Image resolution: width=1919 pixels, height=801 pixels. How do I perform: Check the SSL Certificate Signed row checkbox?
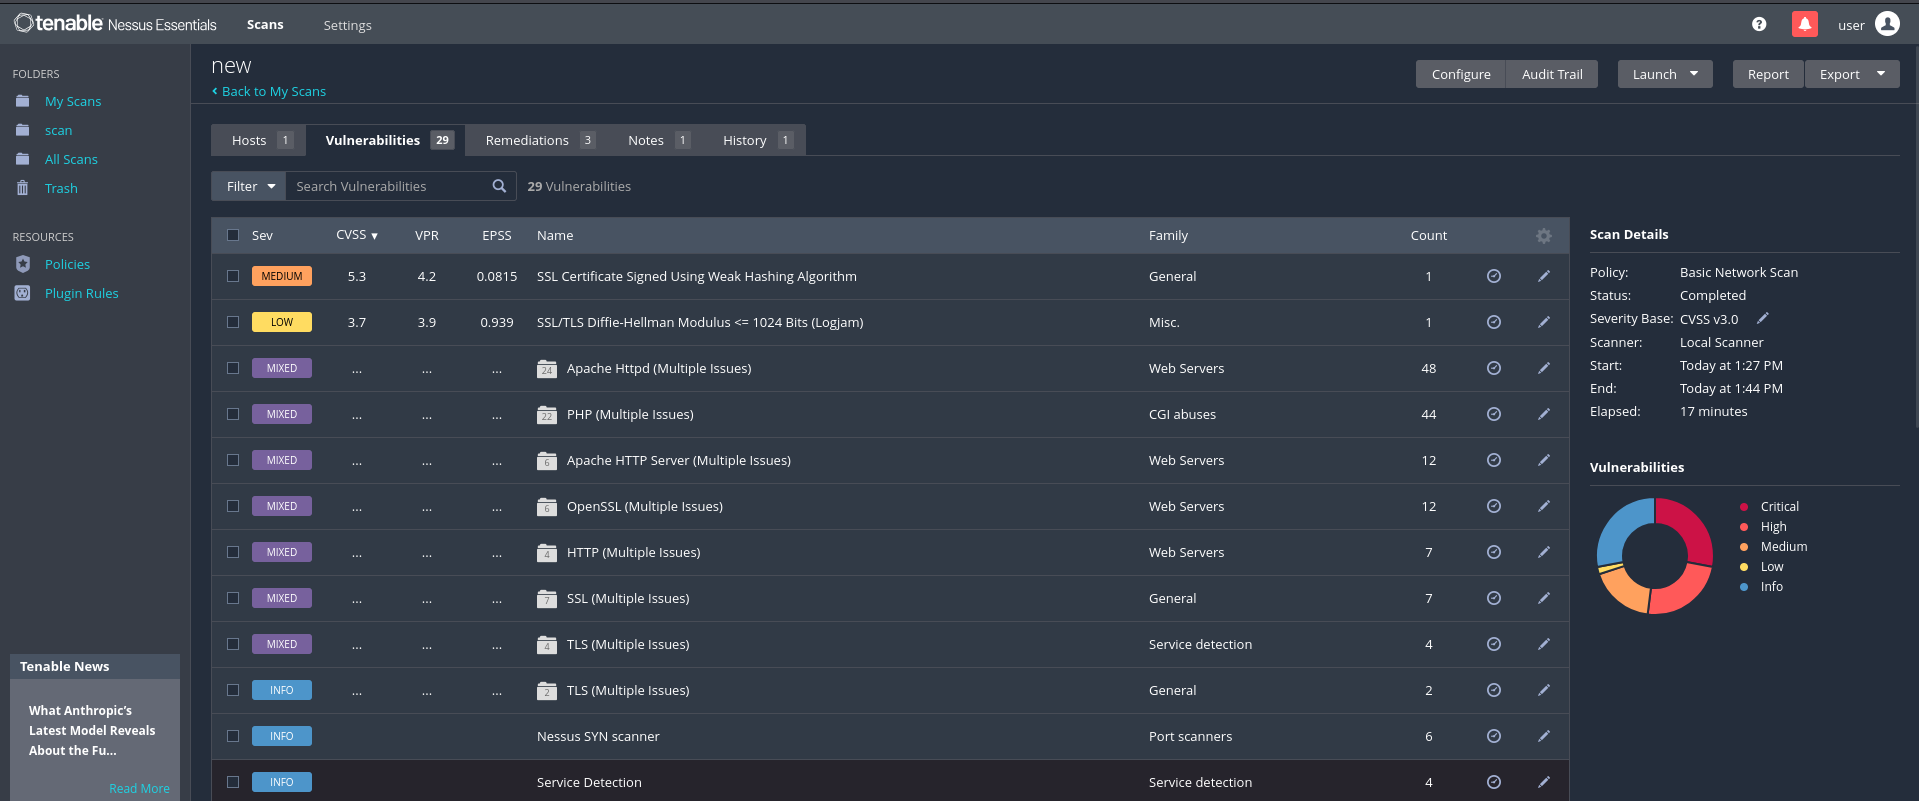click(233, 276)
